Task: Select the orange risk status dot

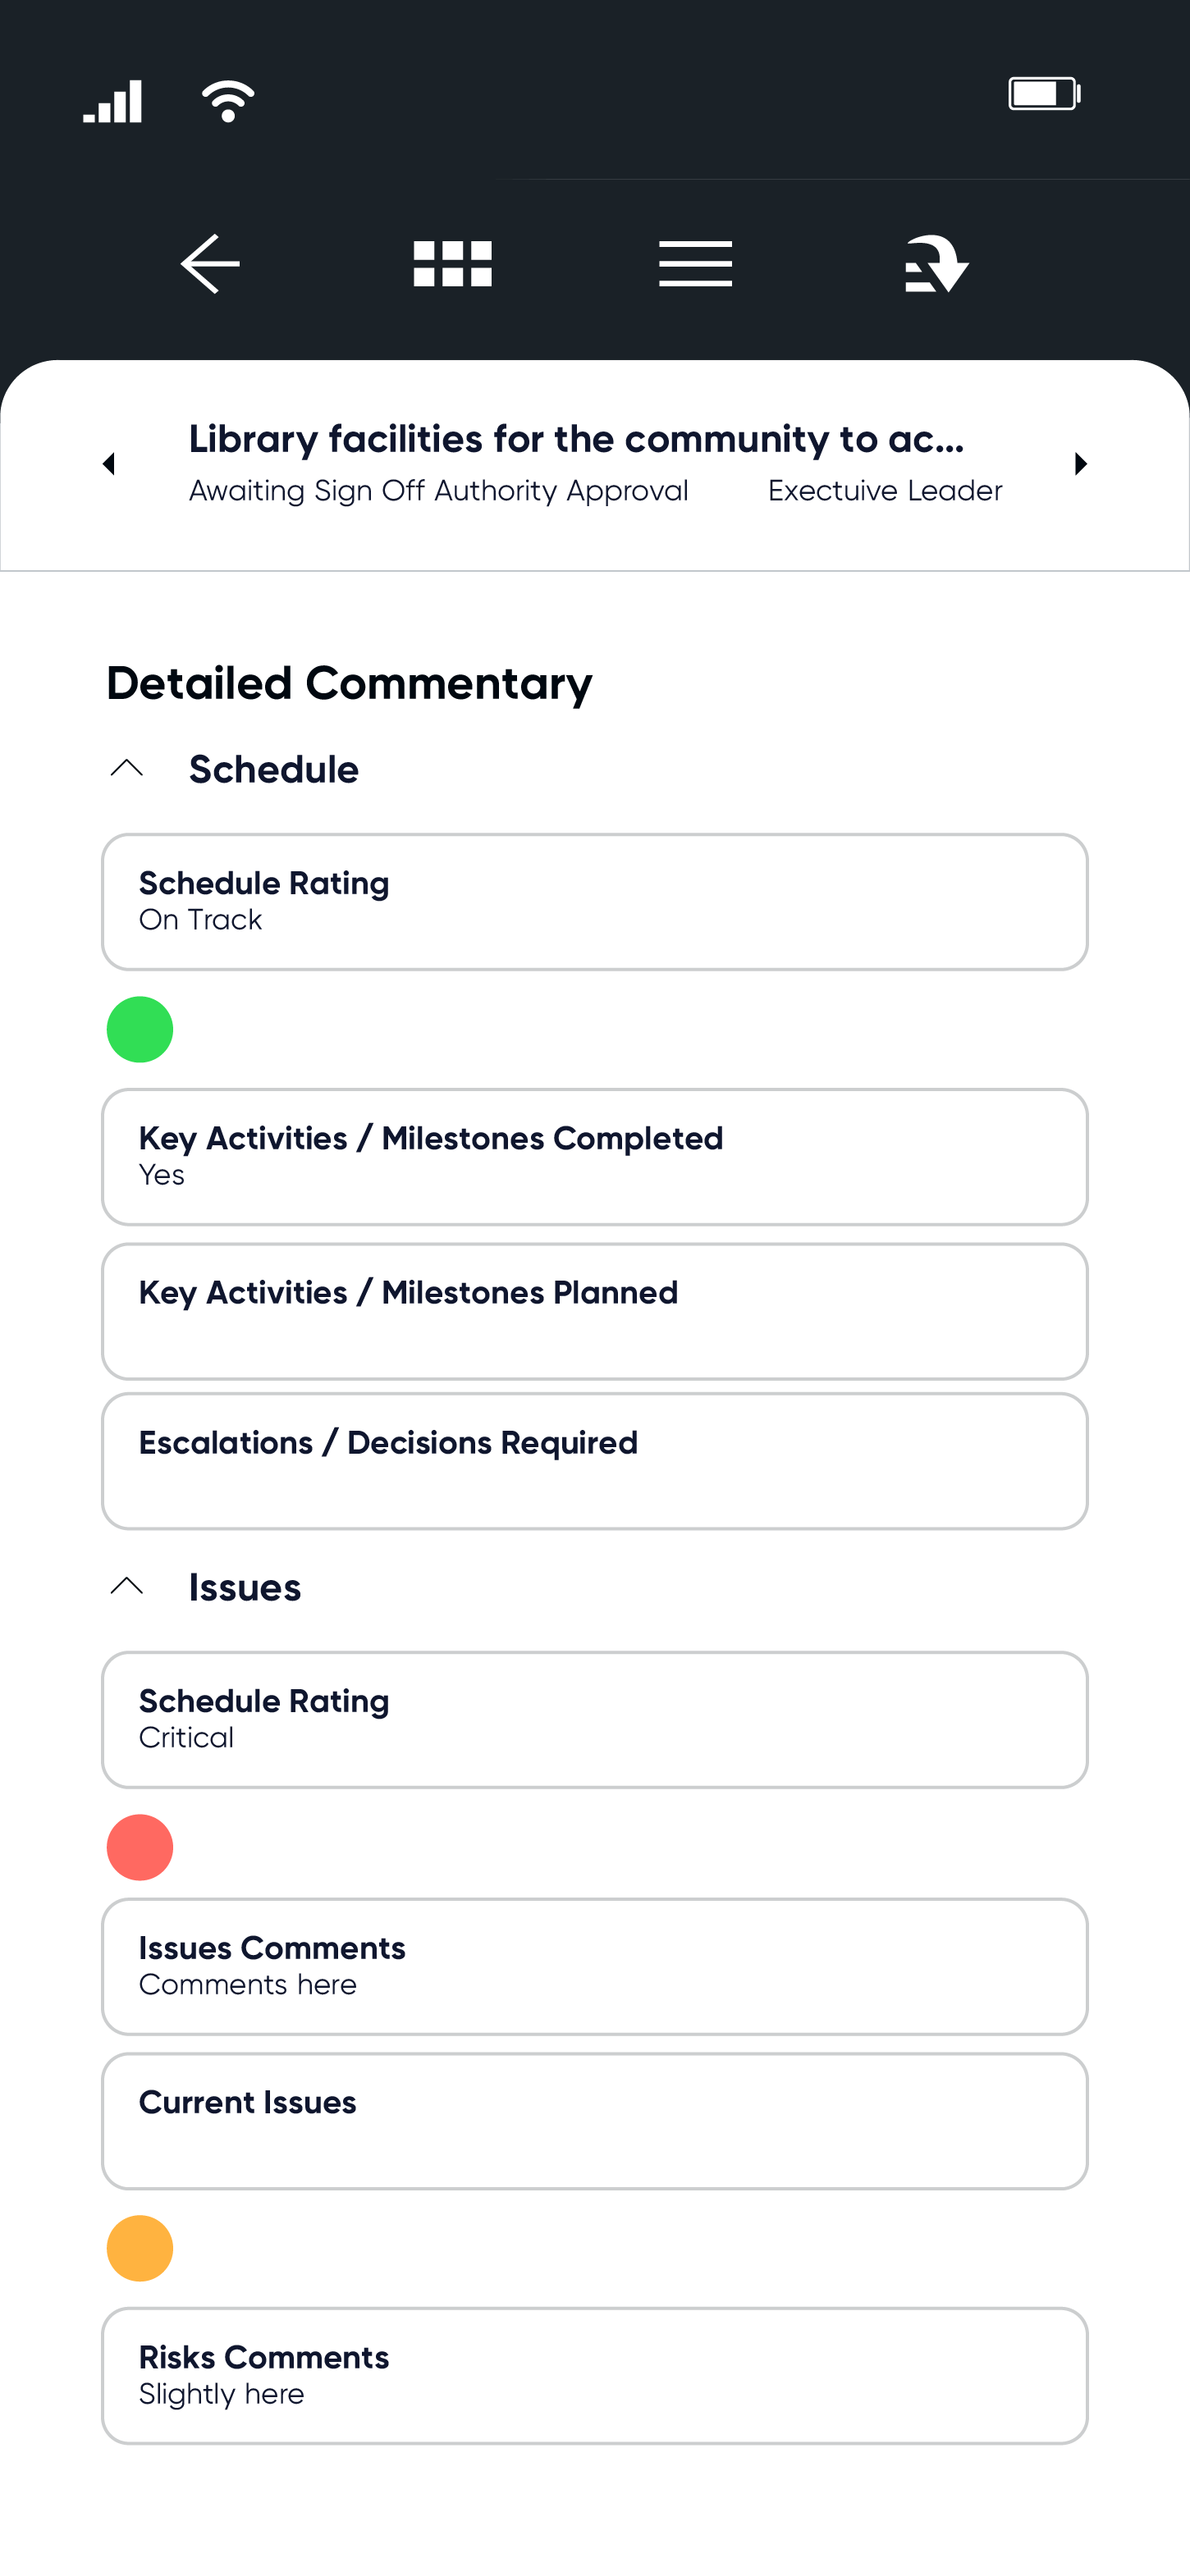Action: click(140, 2248)
